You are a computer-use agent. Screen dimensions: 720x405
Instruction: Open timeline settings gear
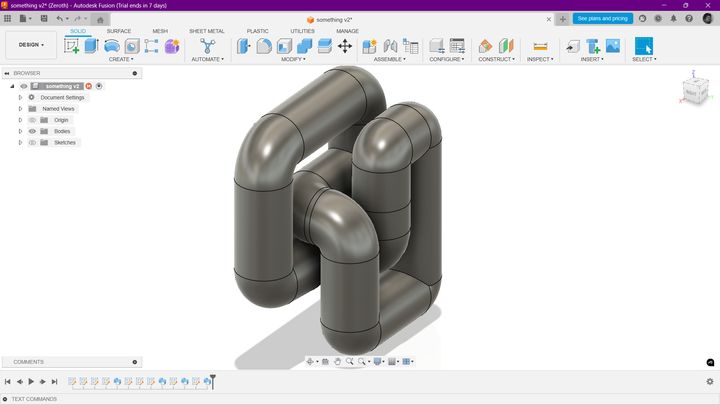710,381
